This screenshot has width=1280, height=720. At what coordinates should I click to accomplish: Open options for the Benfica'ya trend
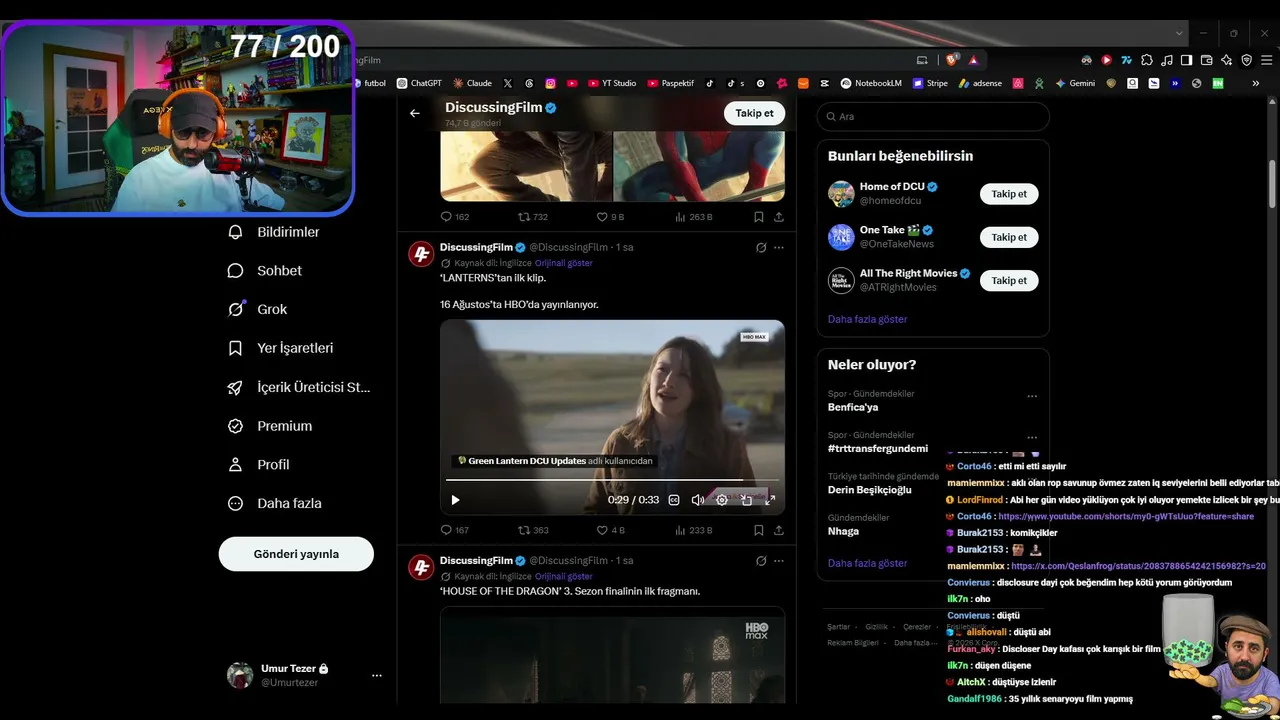1032,396
